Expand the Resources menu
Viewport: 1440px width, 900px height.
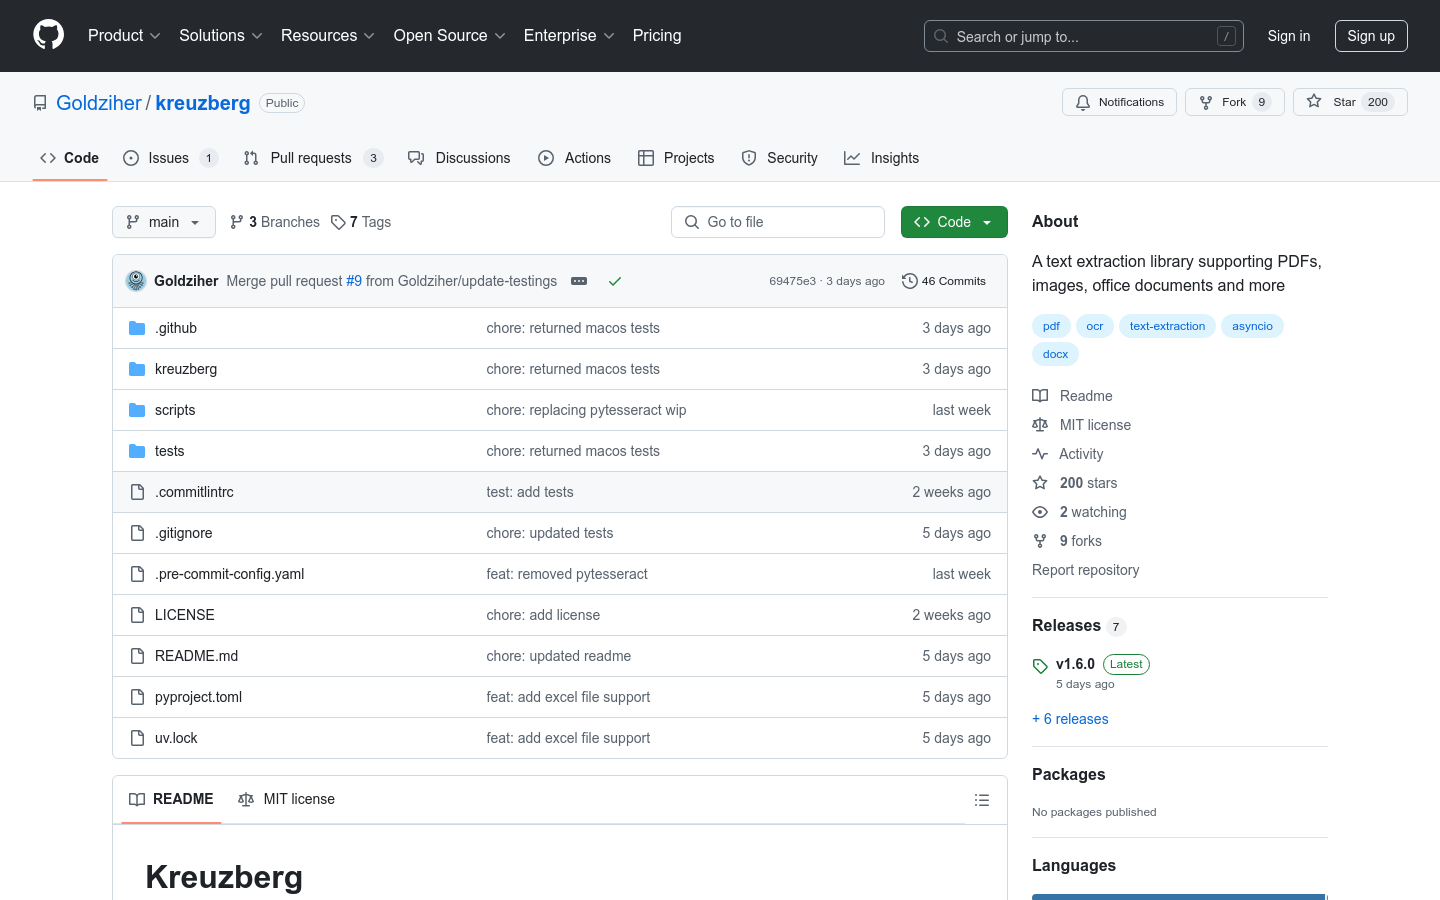coord(328,36)
